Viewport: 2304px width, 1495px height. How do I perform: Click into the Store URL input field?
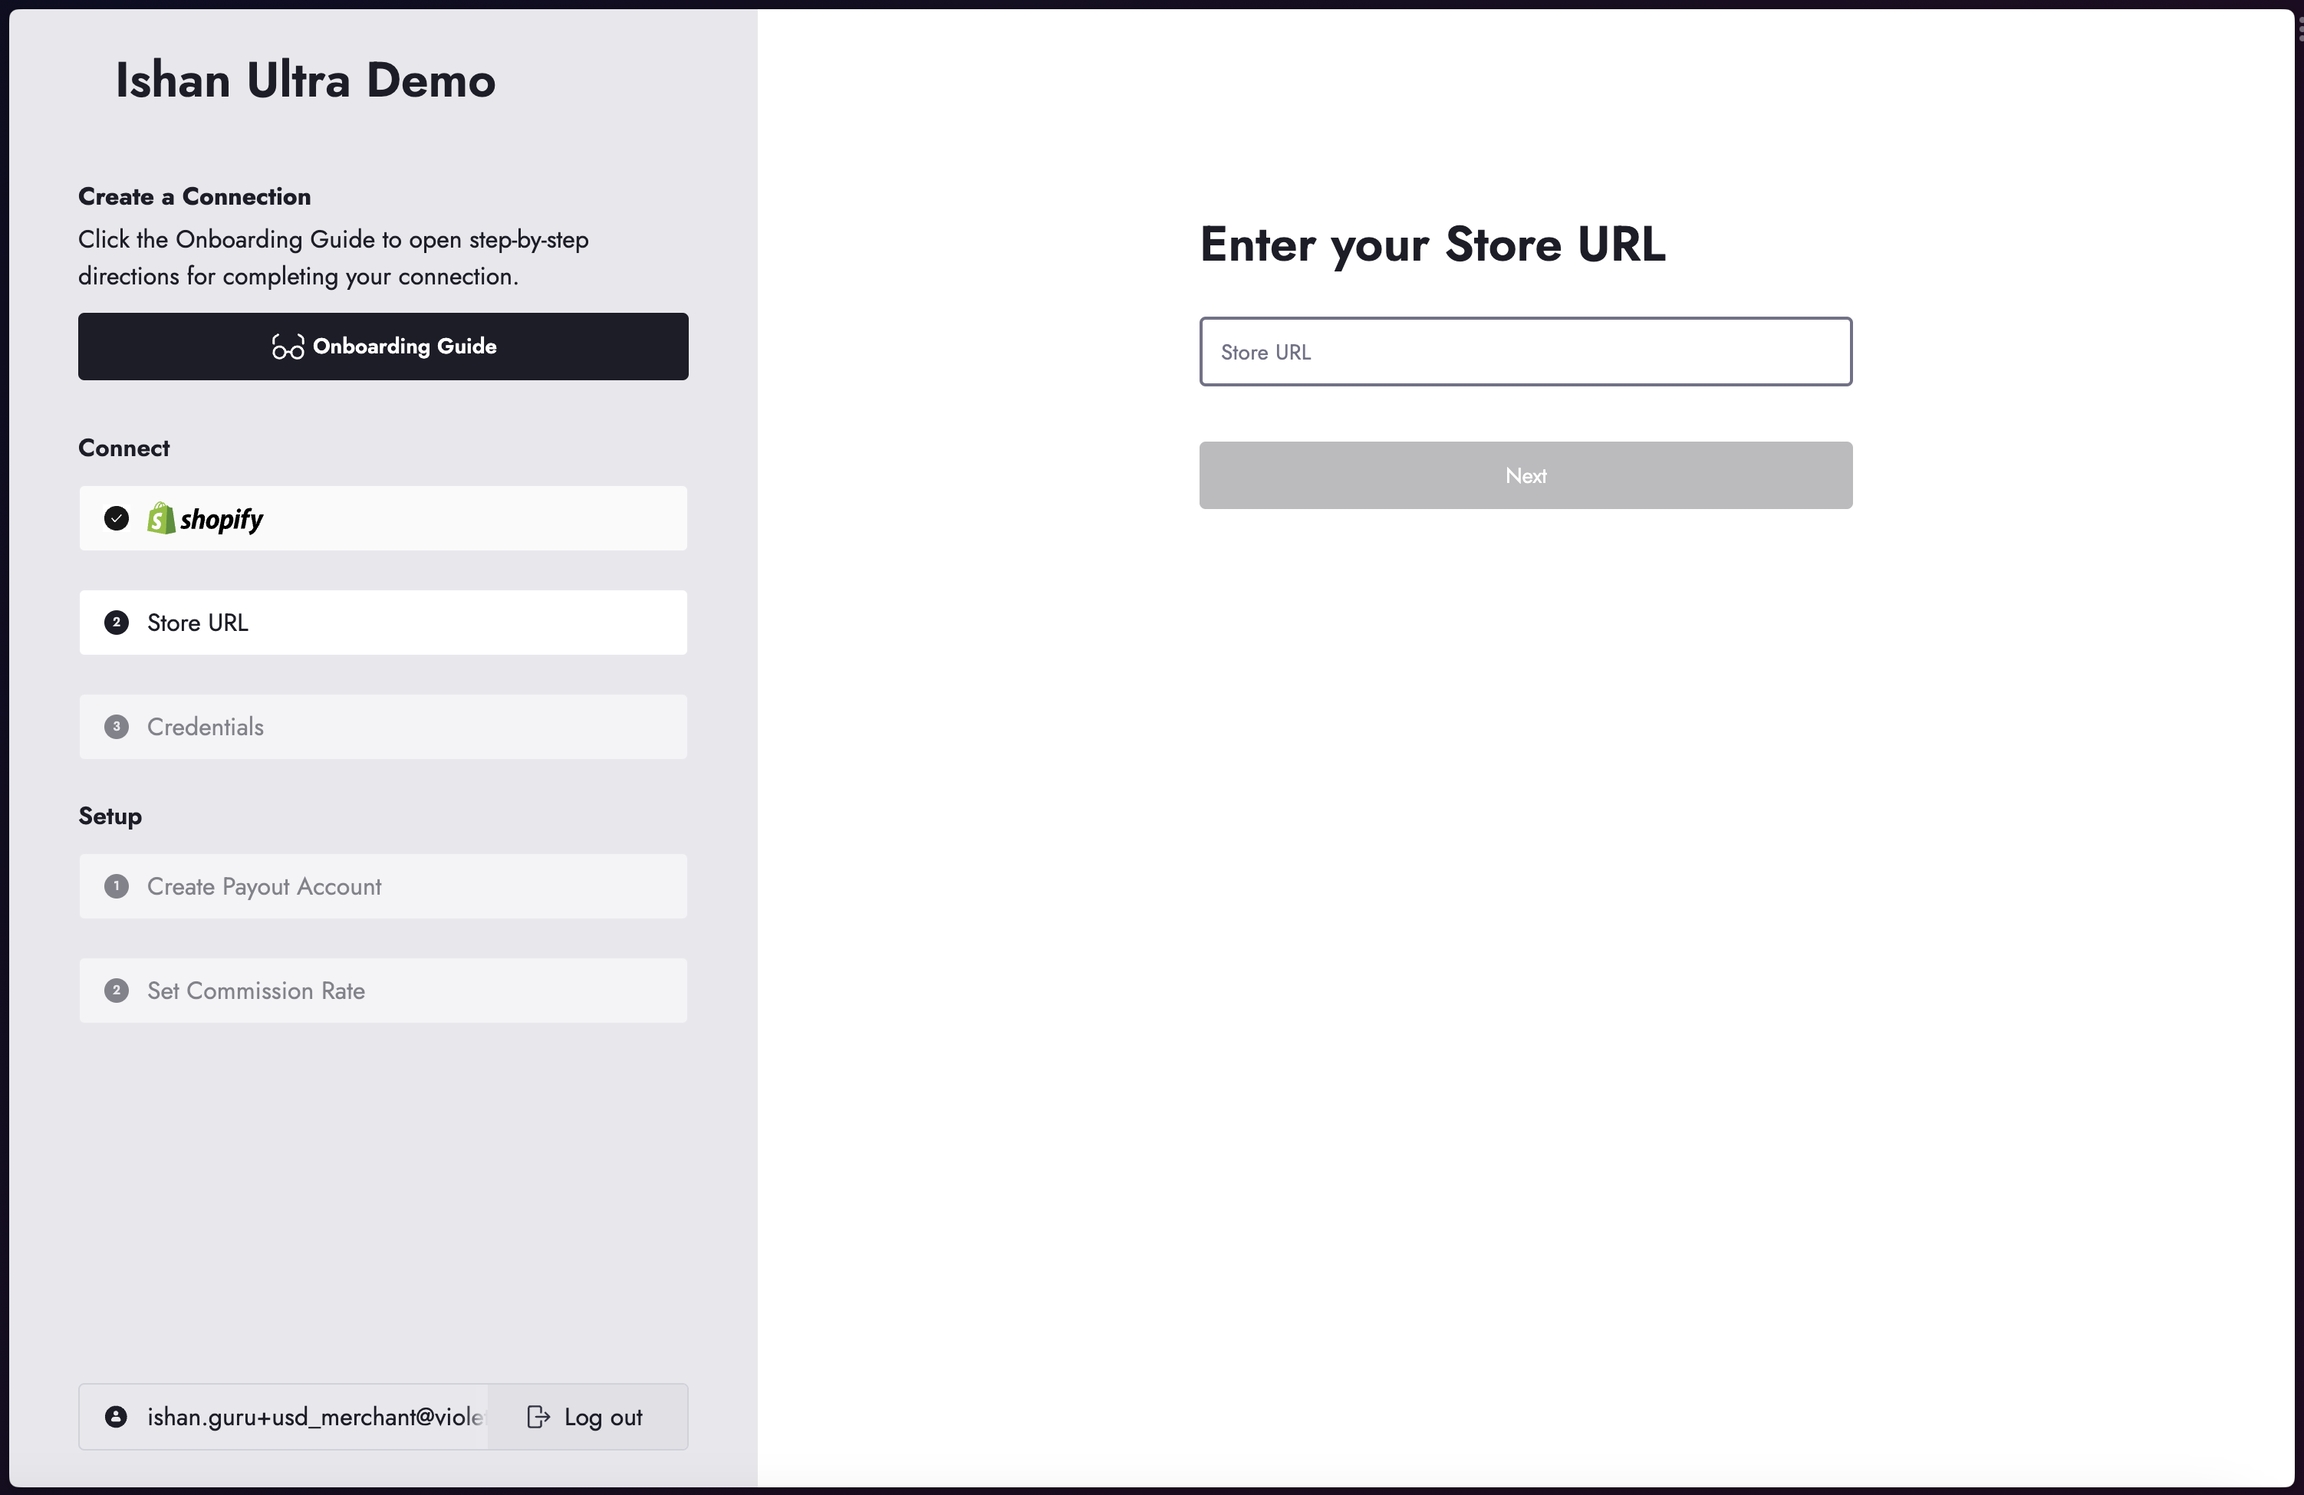[x=1526, y=351]
